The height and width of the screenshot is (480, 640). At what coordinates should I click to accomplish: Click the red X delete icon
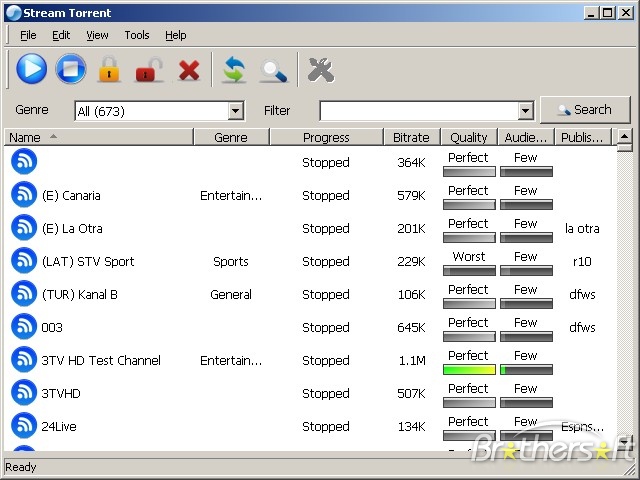pos(189,70)
